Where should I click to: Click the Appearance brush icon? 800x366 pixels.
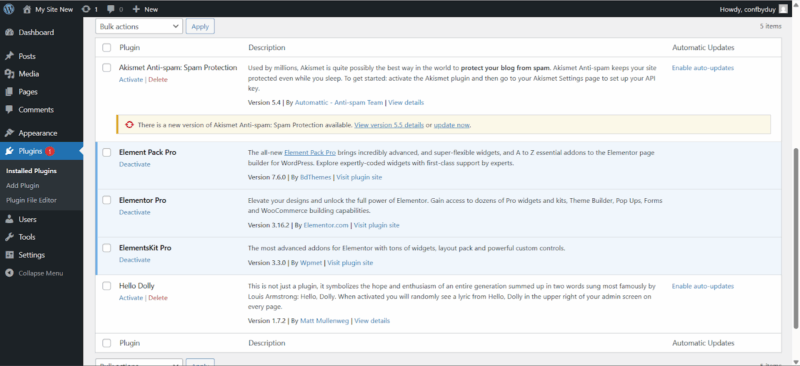(x=9, y=133)
